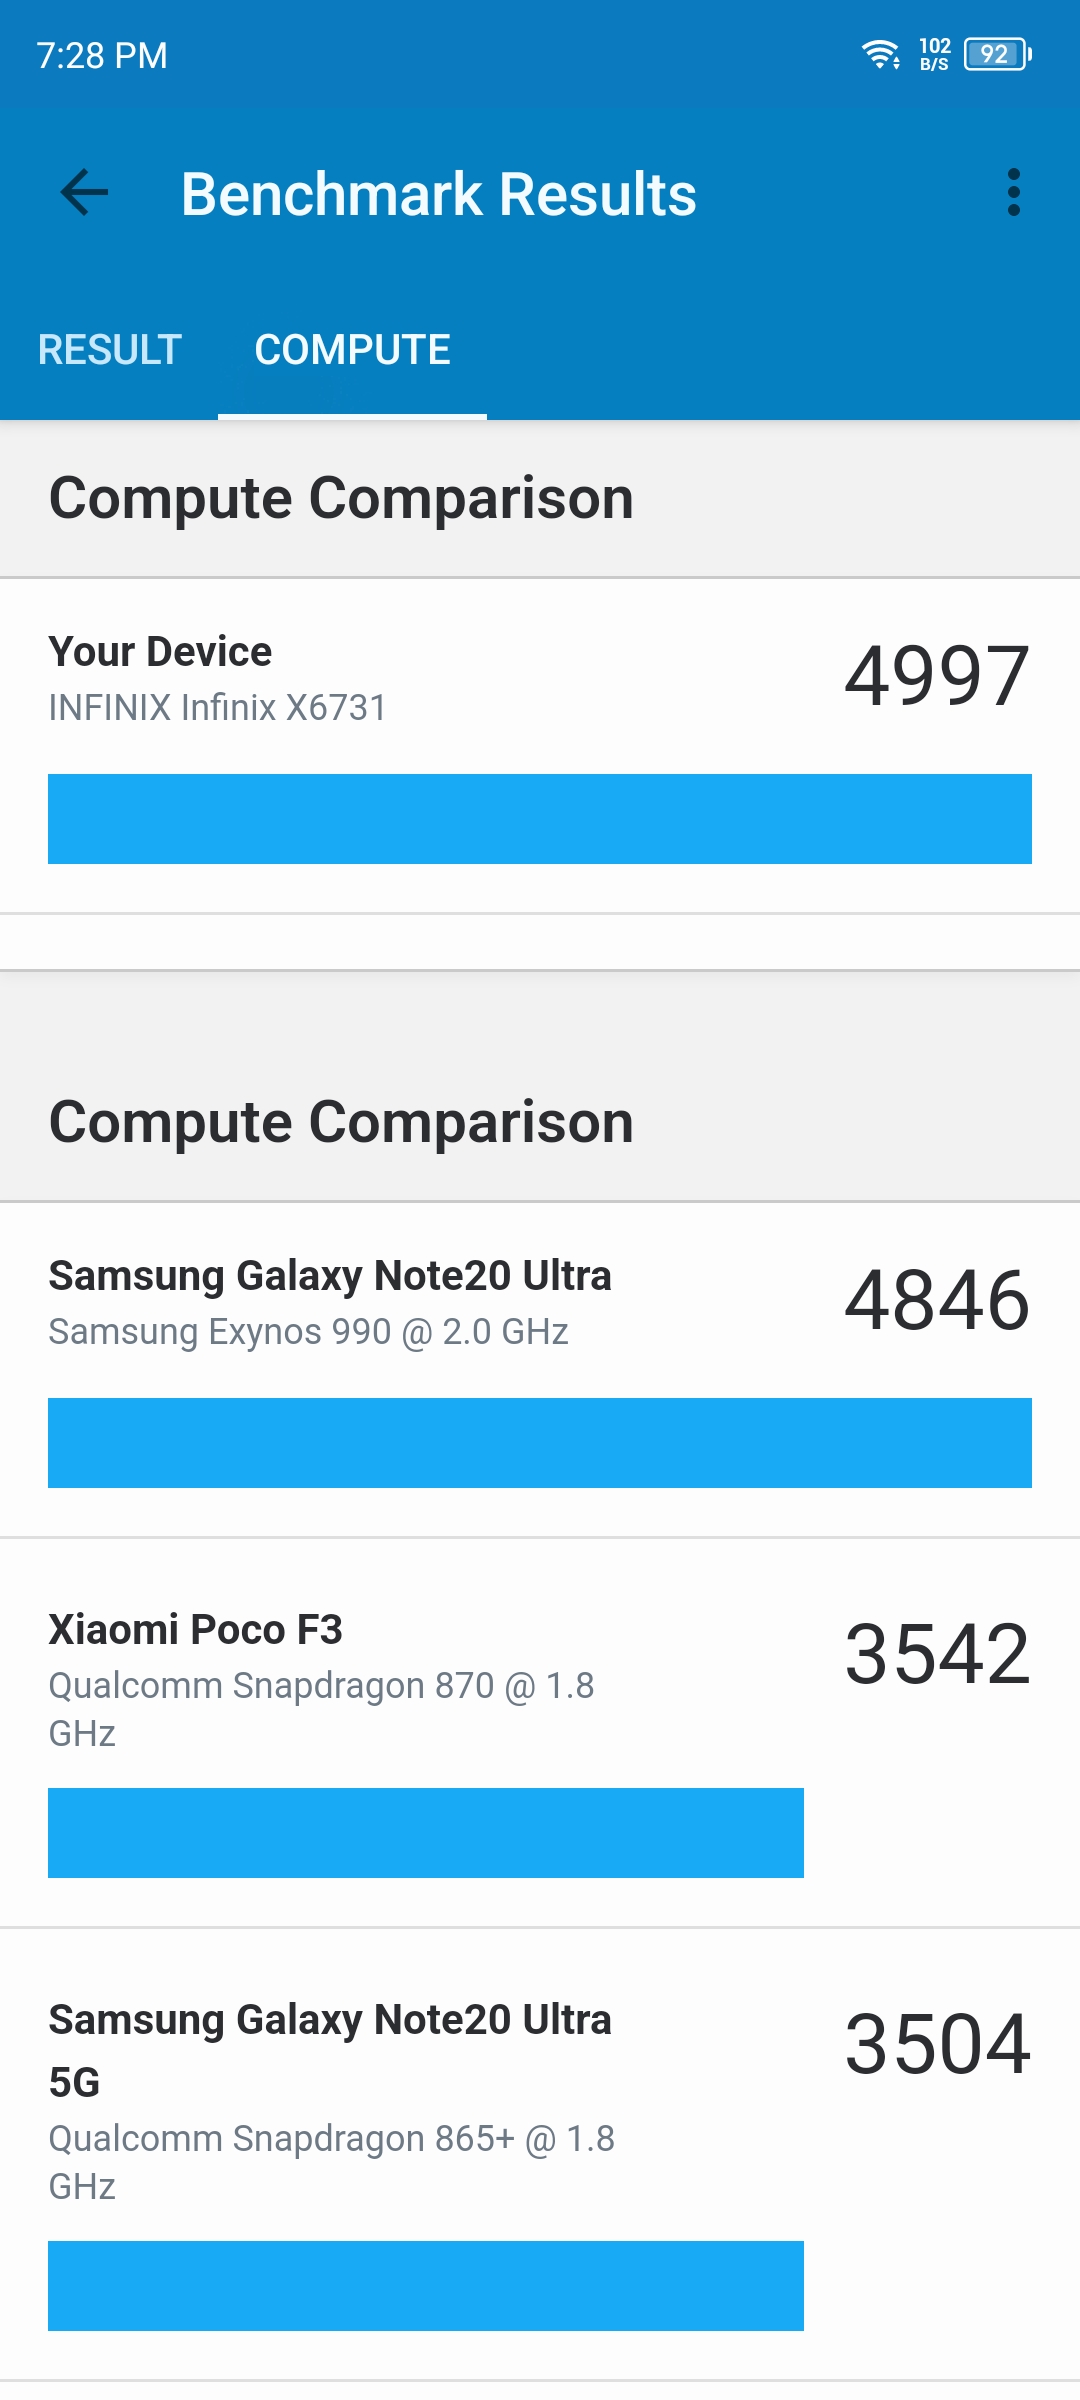Select the Your Device INFINIX Infinix X6731 entry
This screenshot has width=1080, height=2400.
[x=540, y=746]
